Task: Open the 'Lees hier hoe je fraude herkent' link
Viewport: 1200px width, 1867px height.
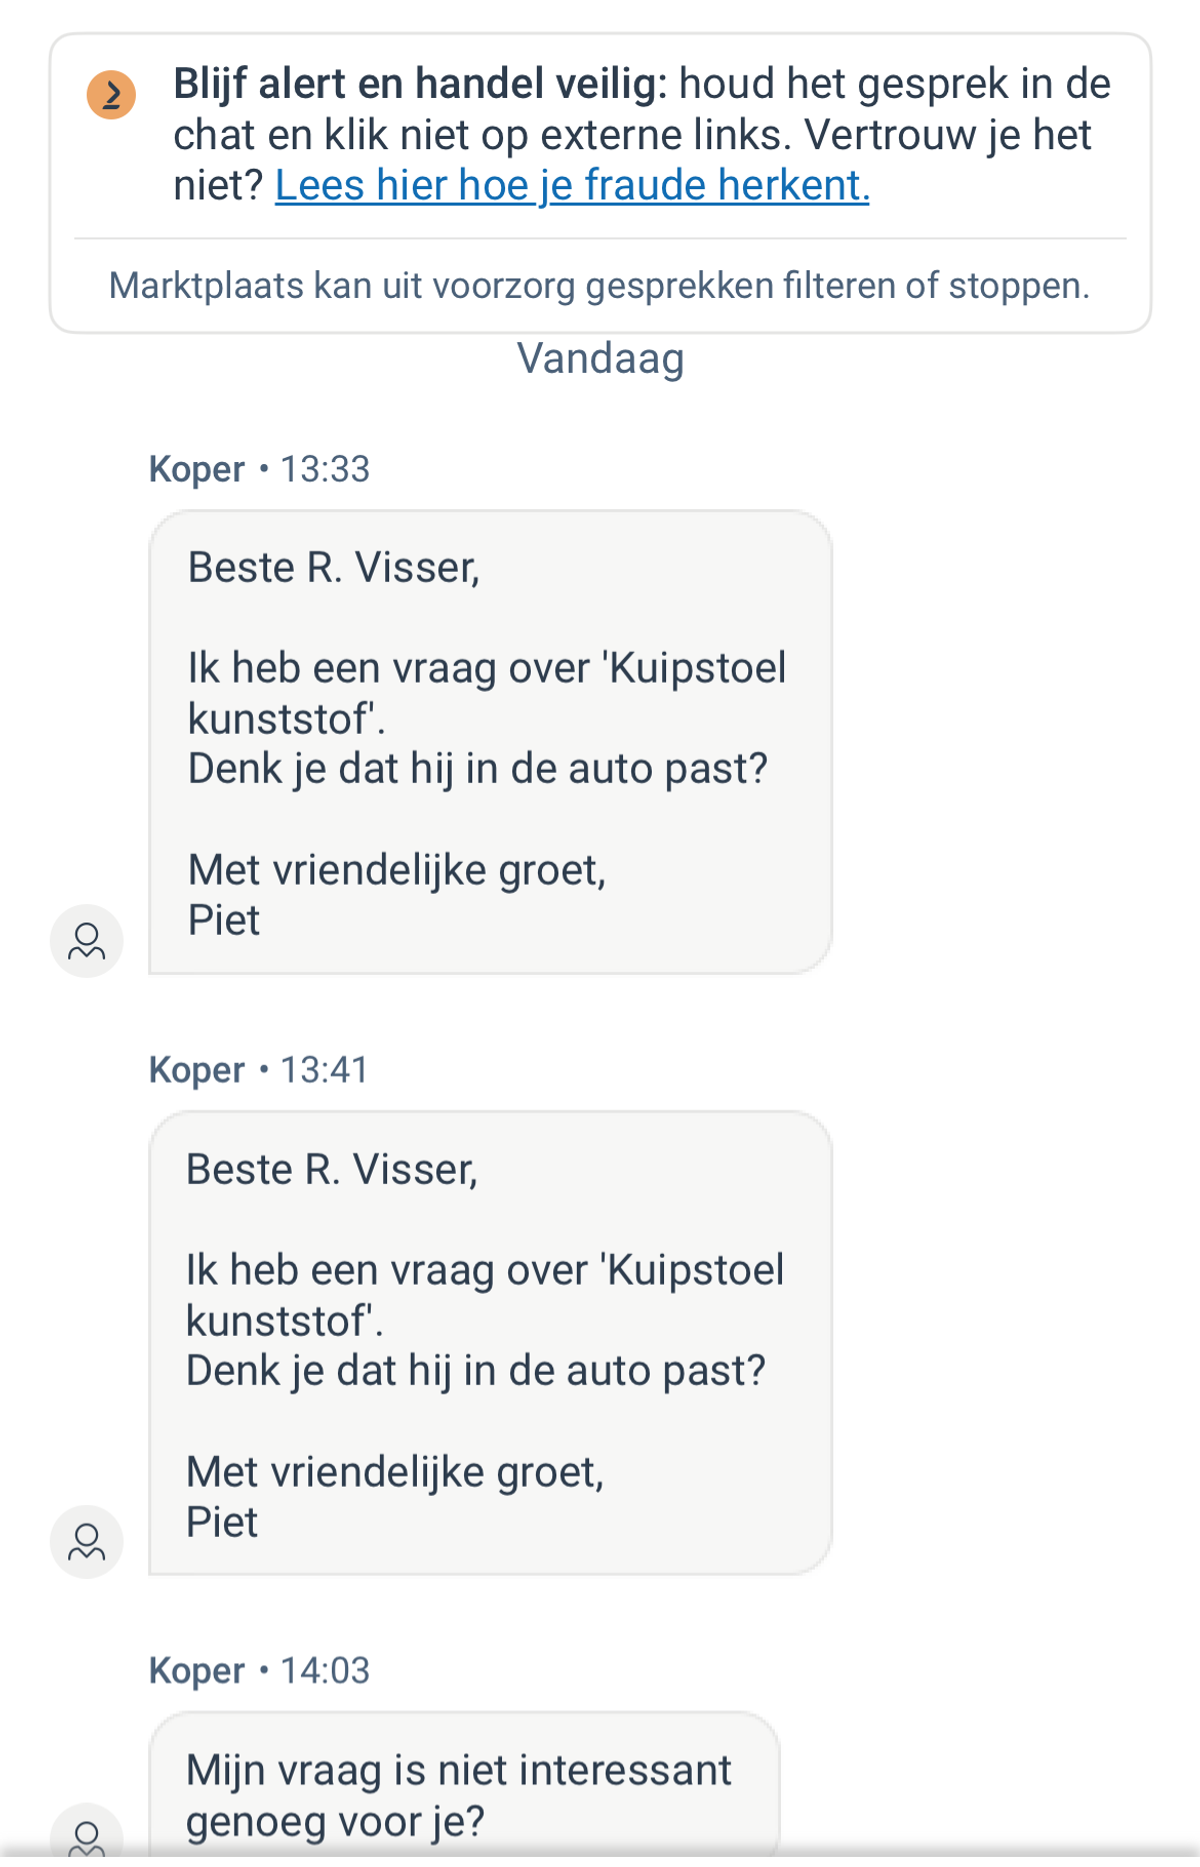Action: coord(572,186)
